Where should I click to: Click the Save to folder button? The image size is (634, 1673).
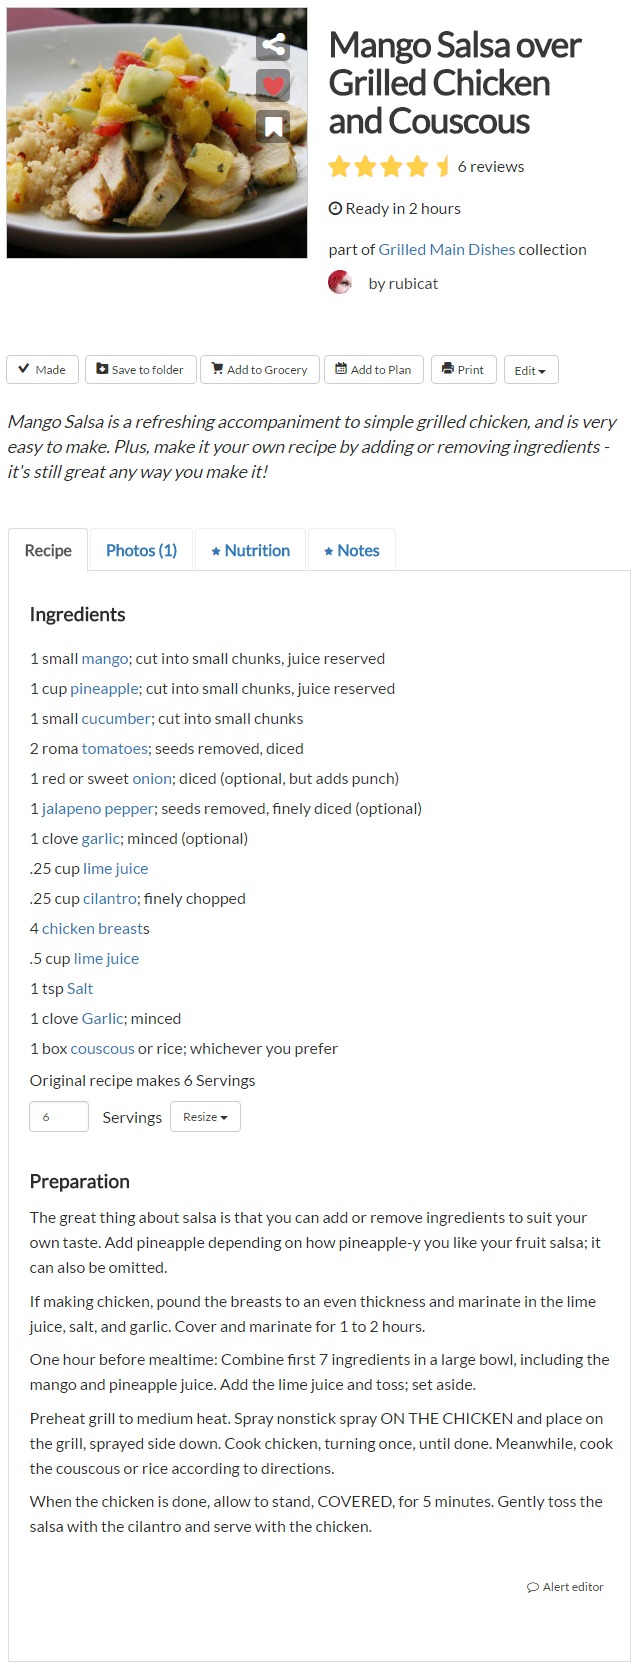(140, 370)
